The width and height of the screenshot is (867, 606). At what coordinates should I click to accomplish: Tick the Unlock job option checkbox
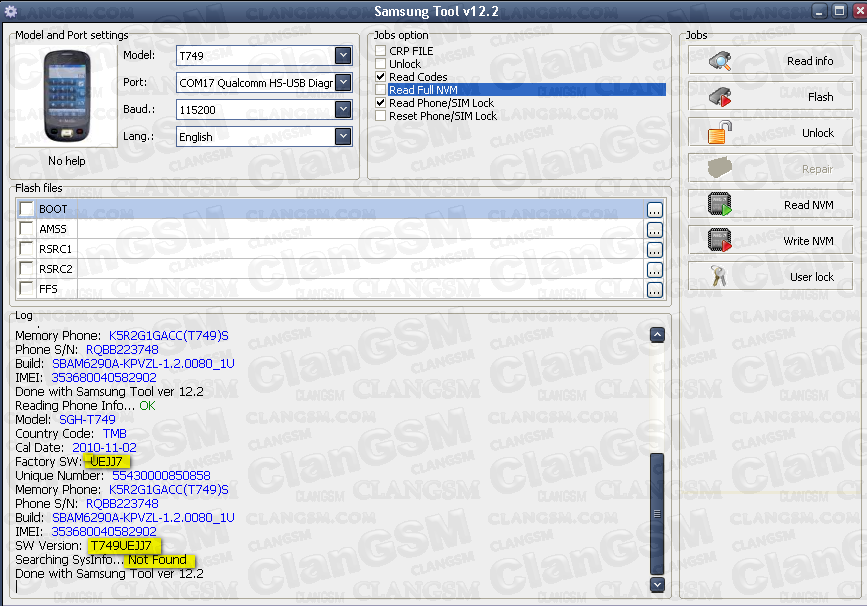[x=380, y=64]
